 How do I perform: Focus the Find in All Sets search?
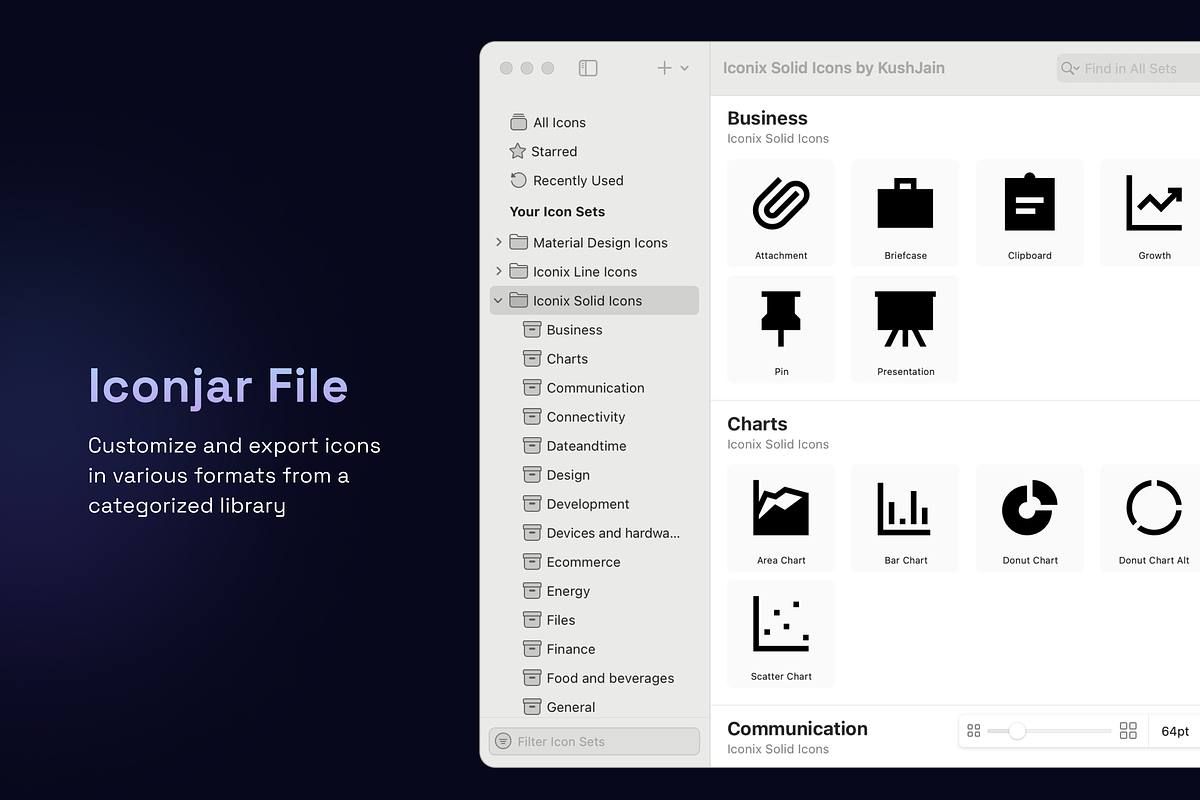1130,68
